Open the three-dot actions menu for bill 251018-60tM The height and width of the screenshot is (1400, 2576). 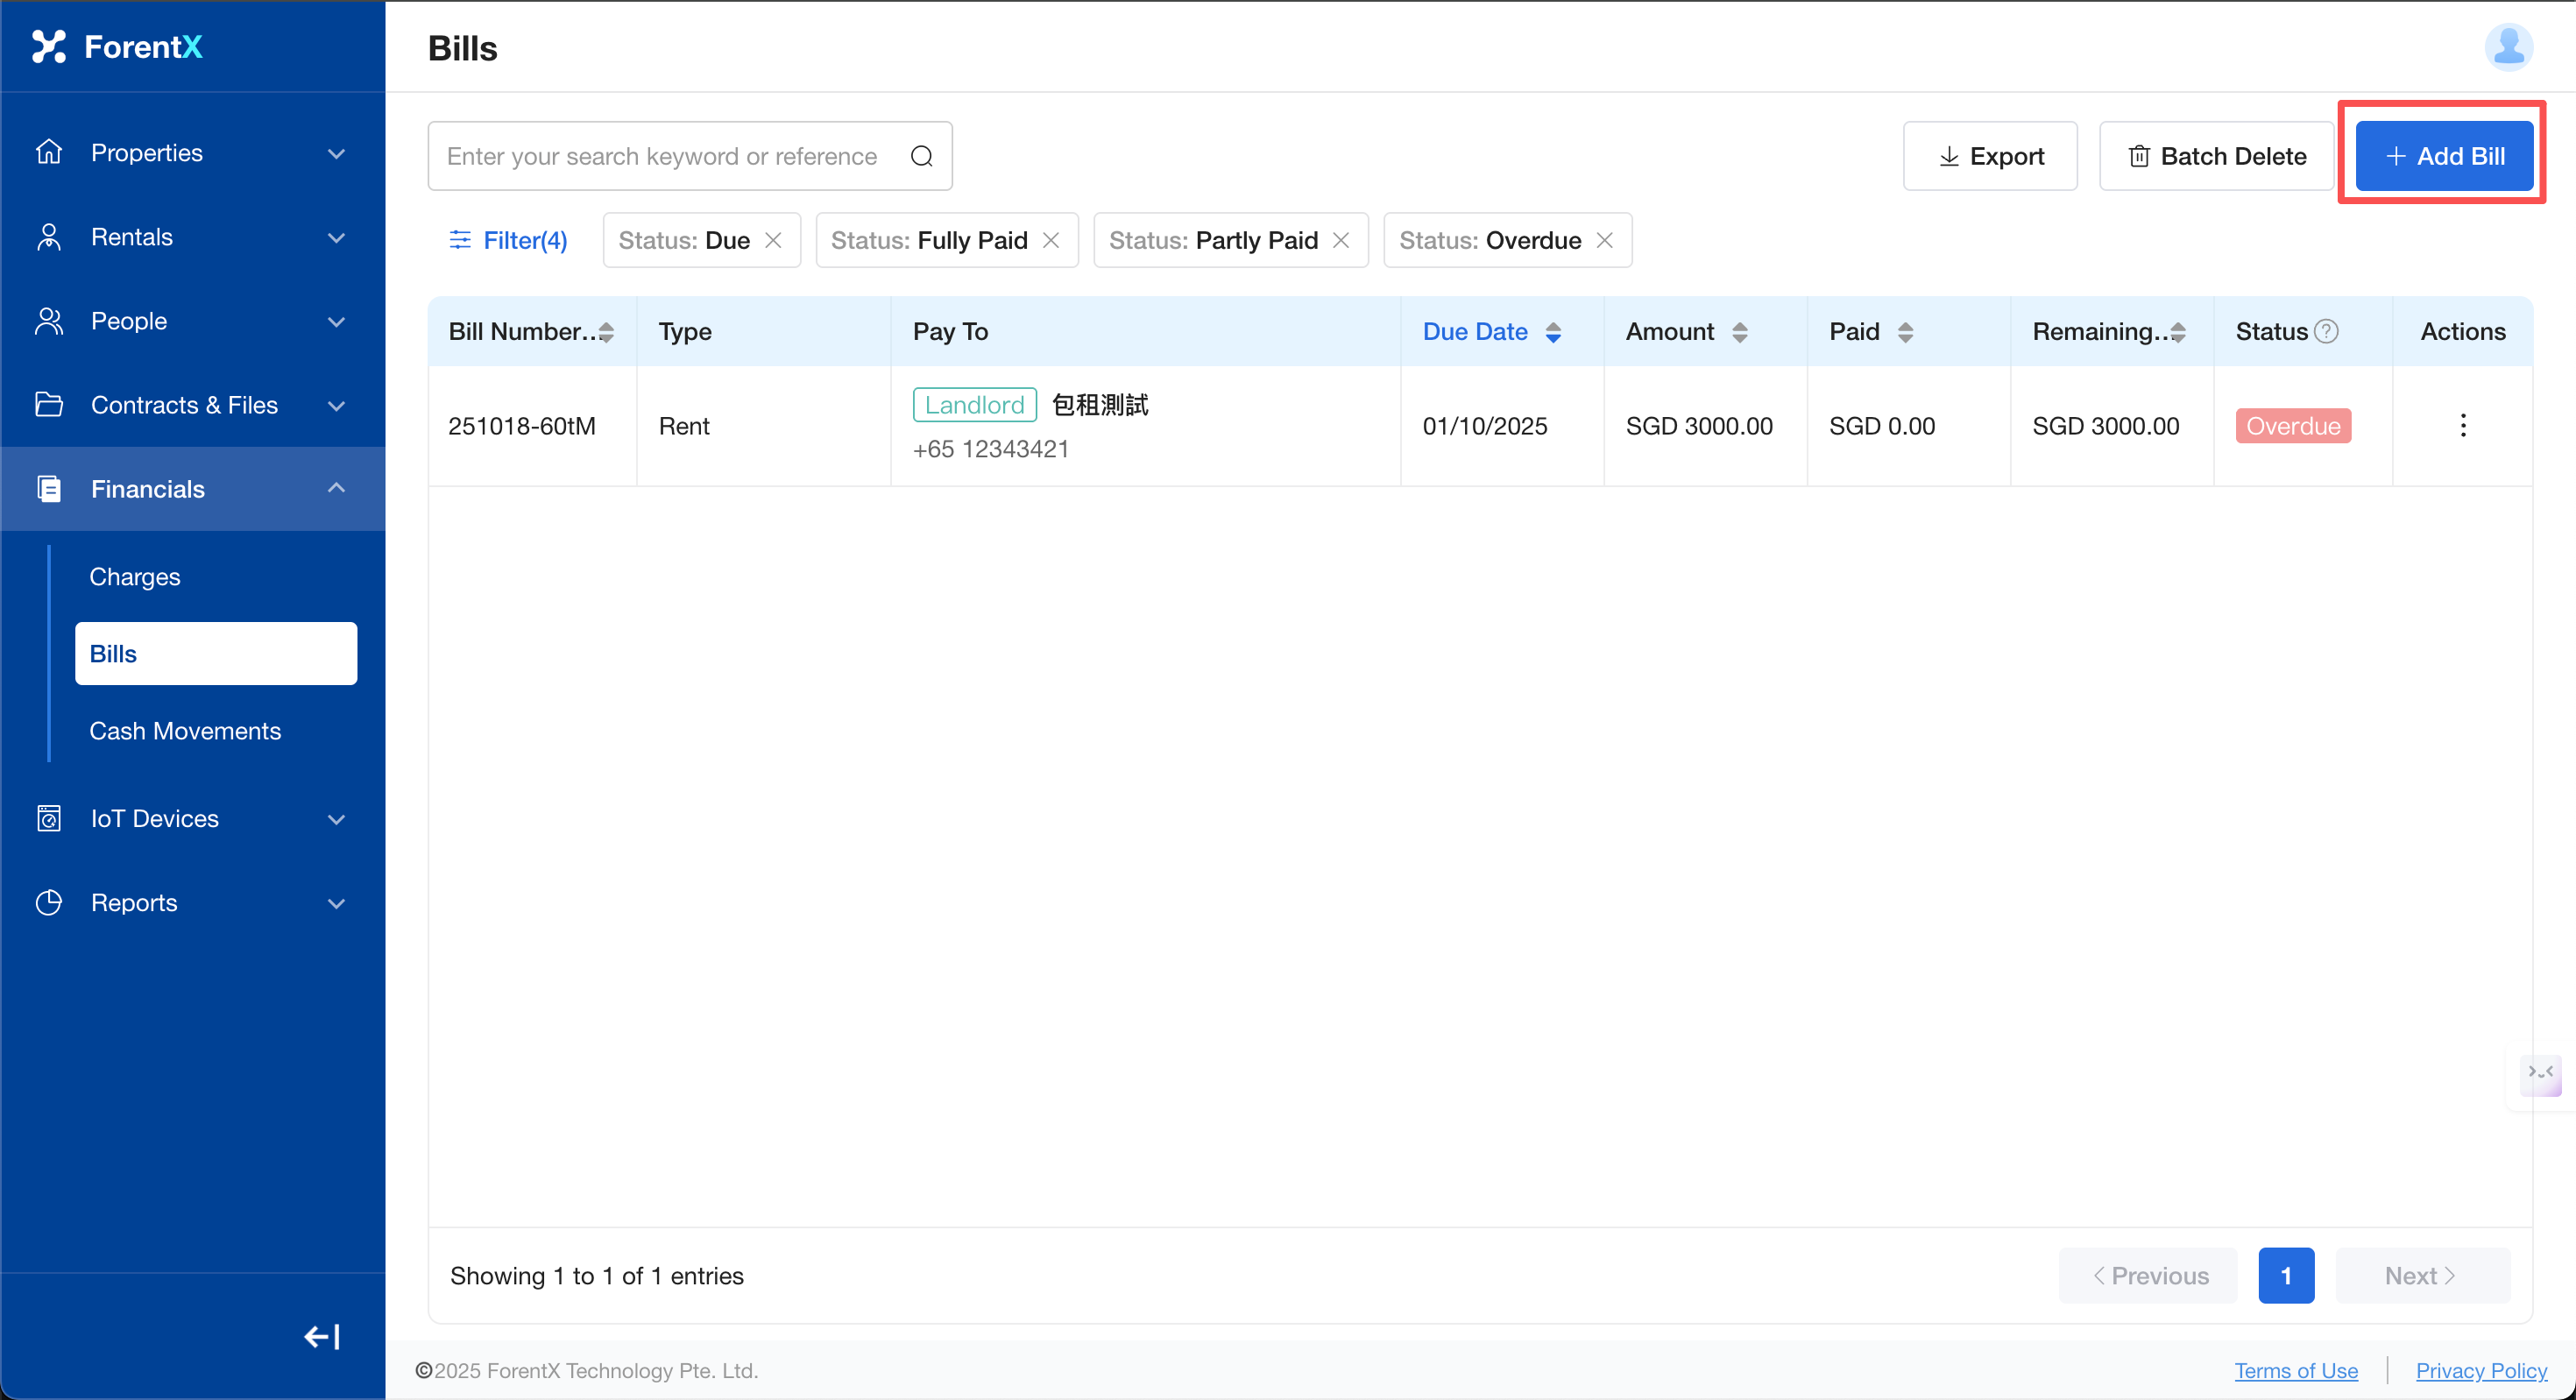click(2462, 426)
